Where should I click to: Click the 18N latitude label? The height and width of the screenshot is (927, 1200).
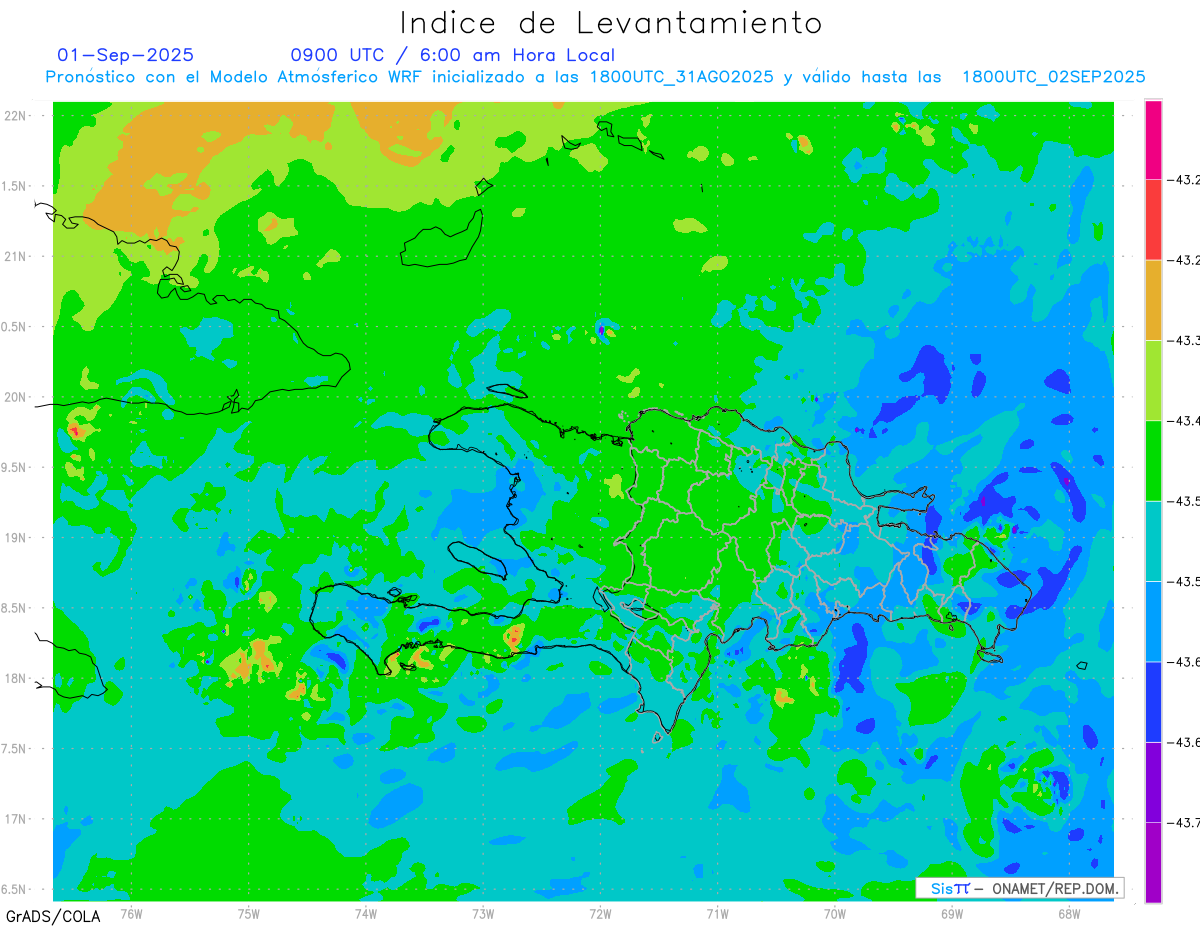tap(14, 678)
